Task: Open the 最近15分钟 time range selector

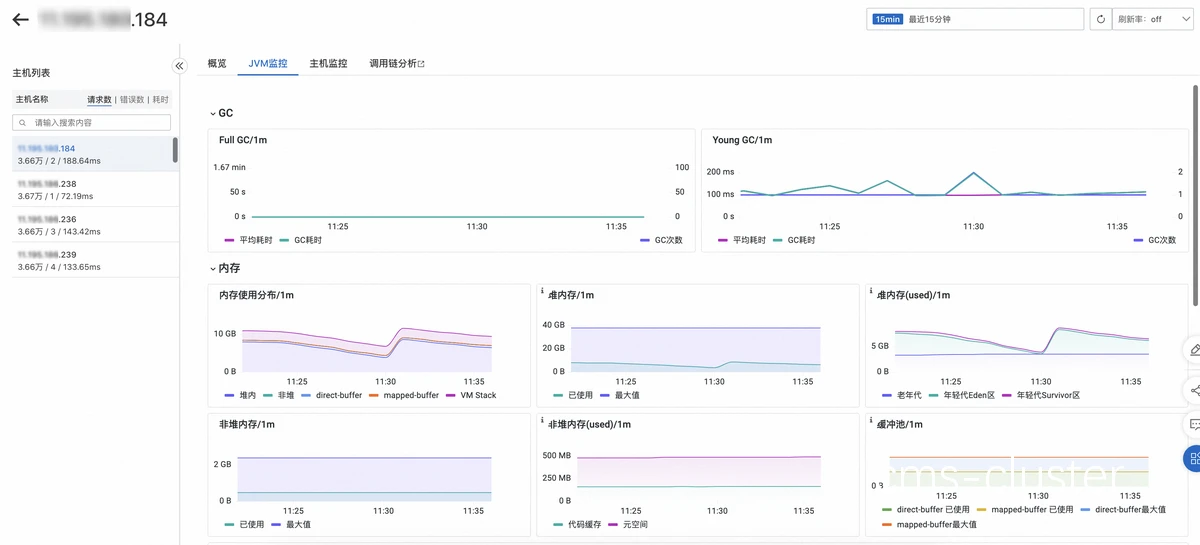Action: point(975,19)
